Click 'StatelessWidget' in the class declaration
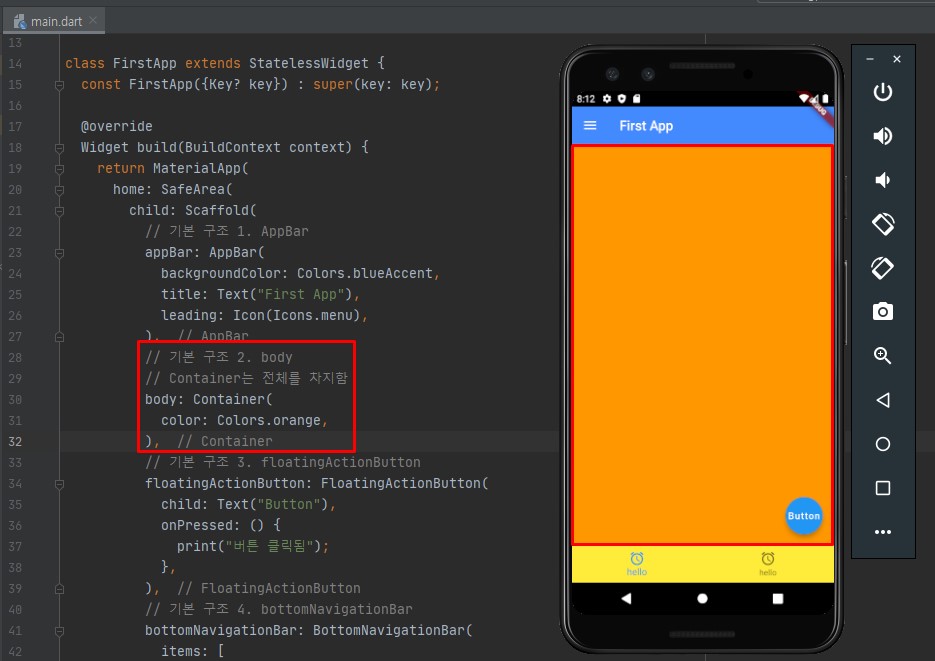 coord(309,63)
